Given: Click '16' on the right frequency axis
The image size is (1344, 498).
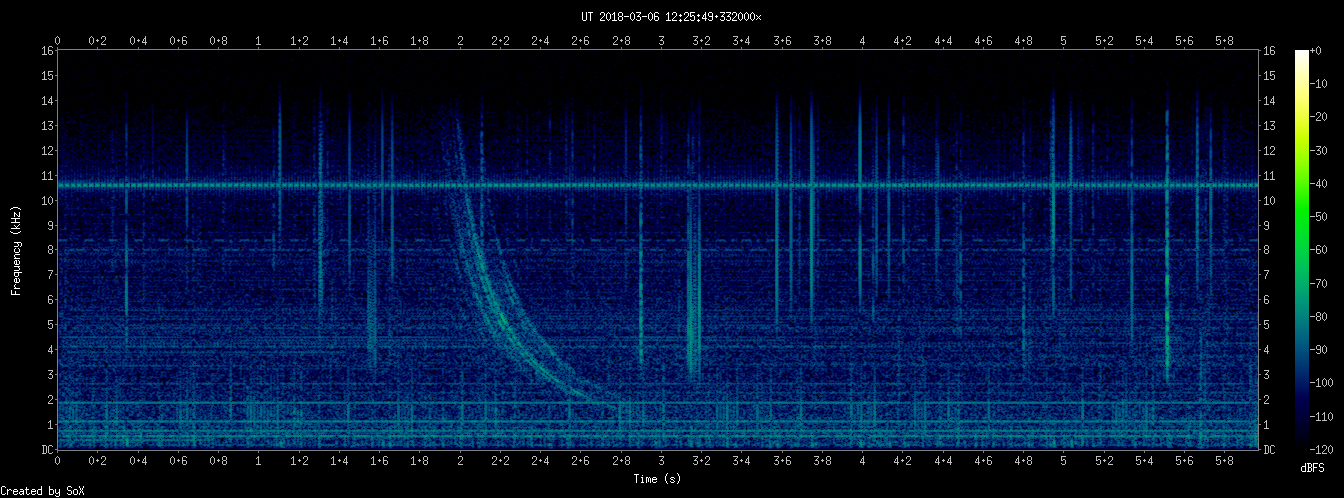Looking at the screenshot, I should (x=1269, y=51).
